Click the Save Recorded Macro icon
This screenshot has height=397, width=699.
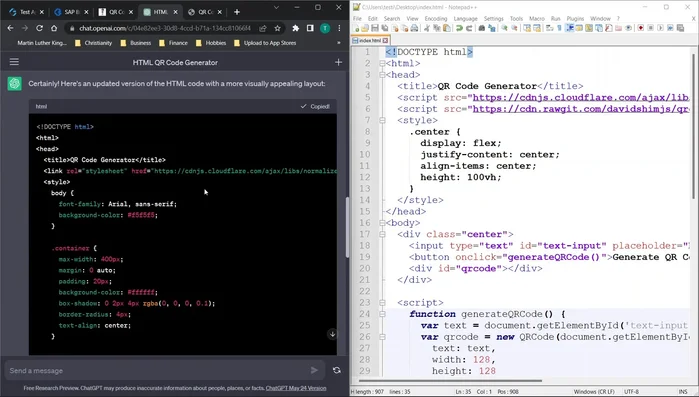[x=680, y=28]
